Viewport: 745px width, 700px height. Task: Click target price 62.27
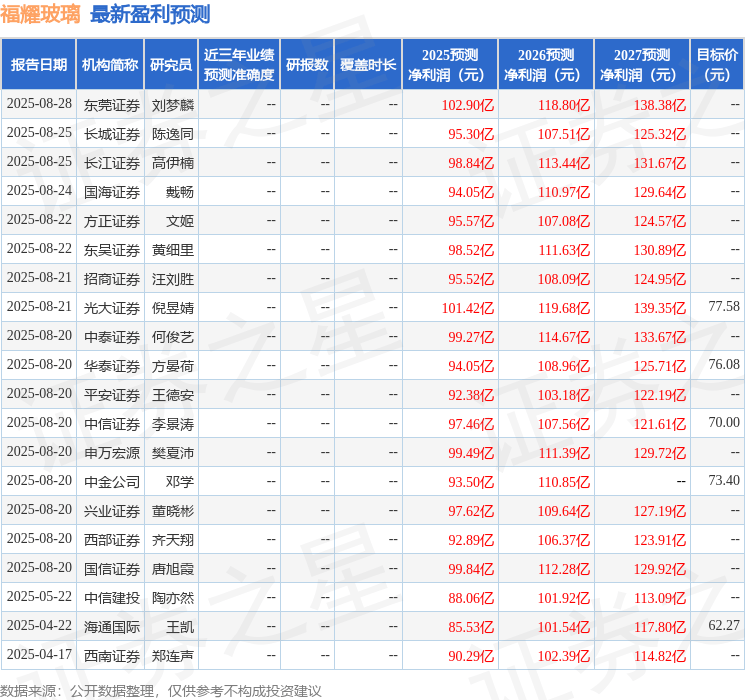coord(723,626)
